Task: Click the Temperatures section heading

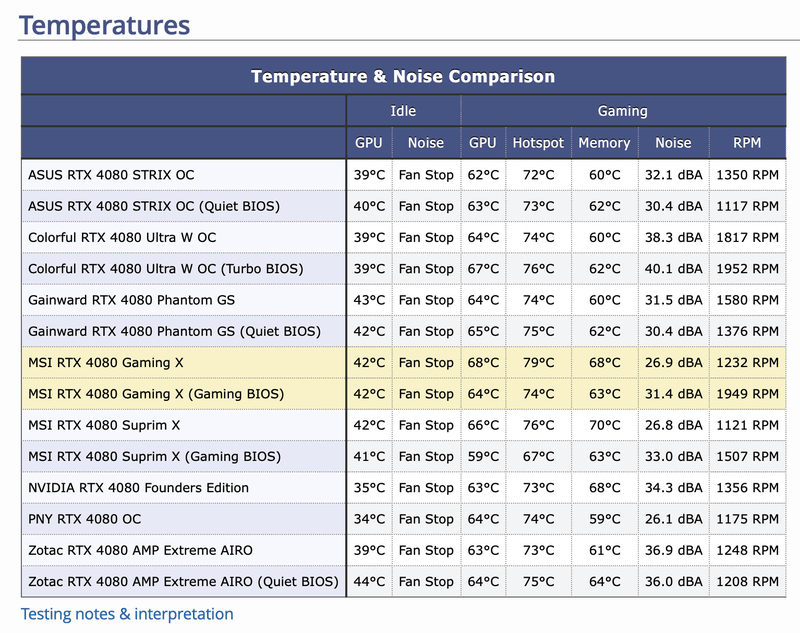Action: [x=104, y=24]
